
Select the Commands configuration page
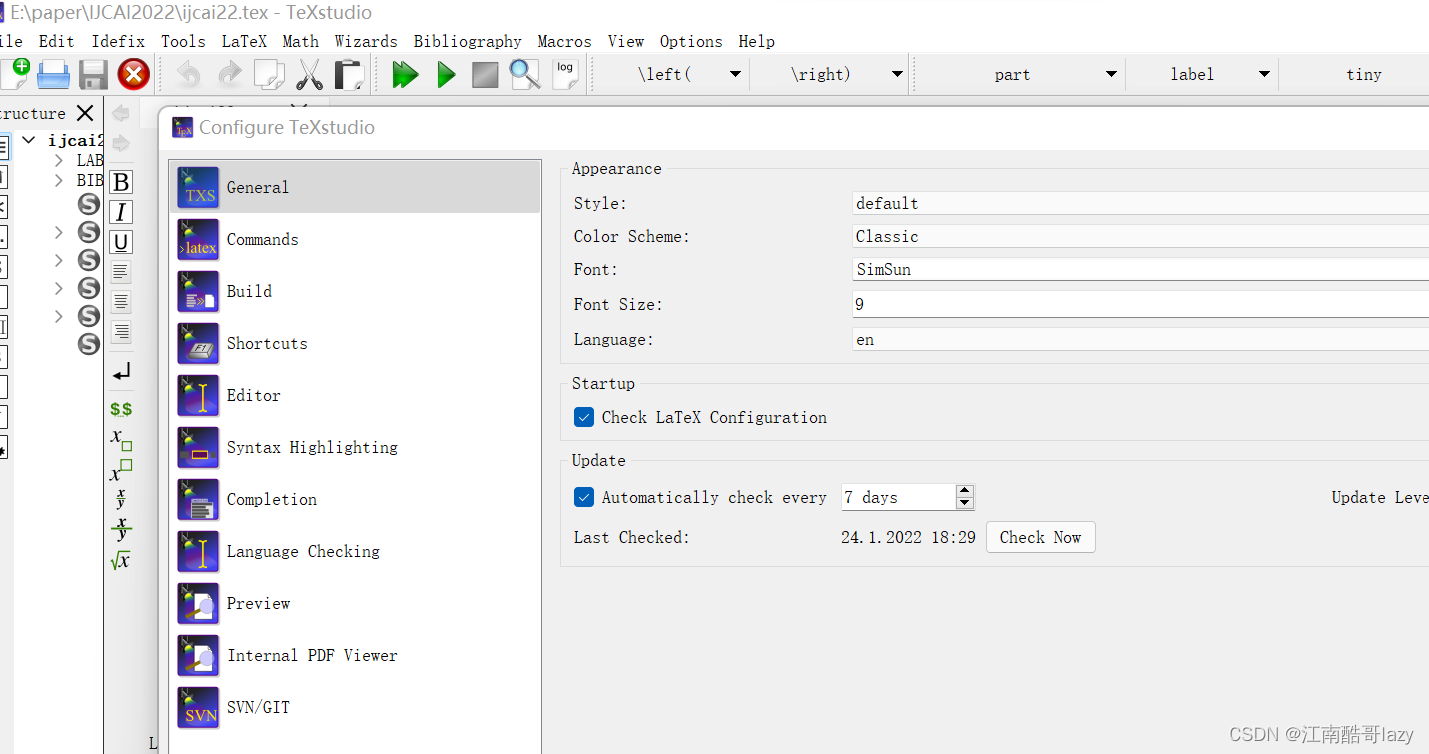[355, 239]
